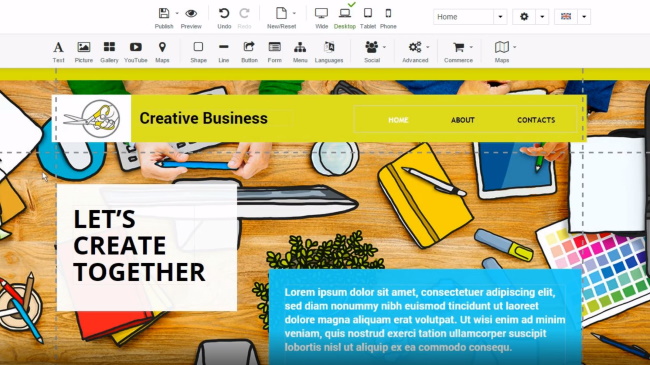
Task: Expand the Commerce dropdown arrow
Action: coord(471,47)
